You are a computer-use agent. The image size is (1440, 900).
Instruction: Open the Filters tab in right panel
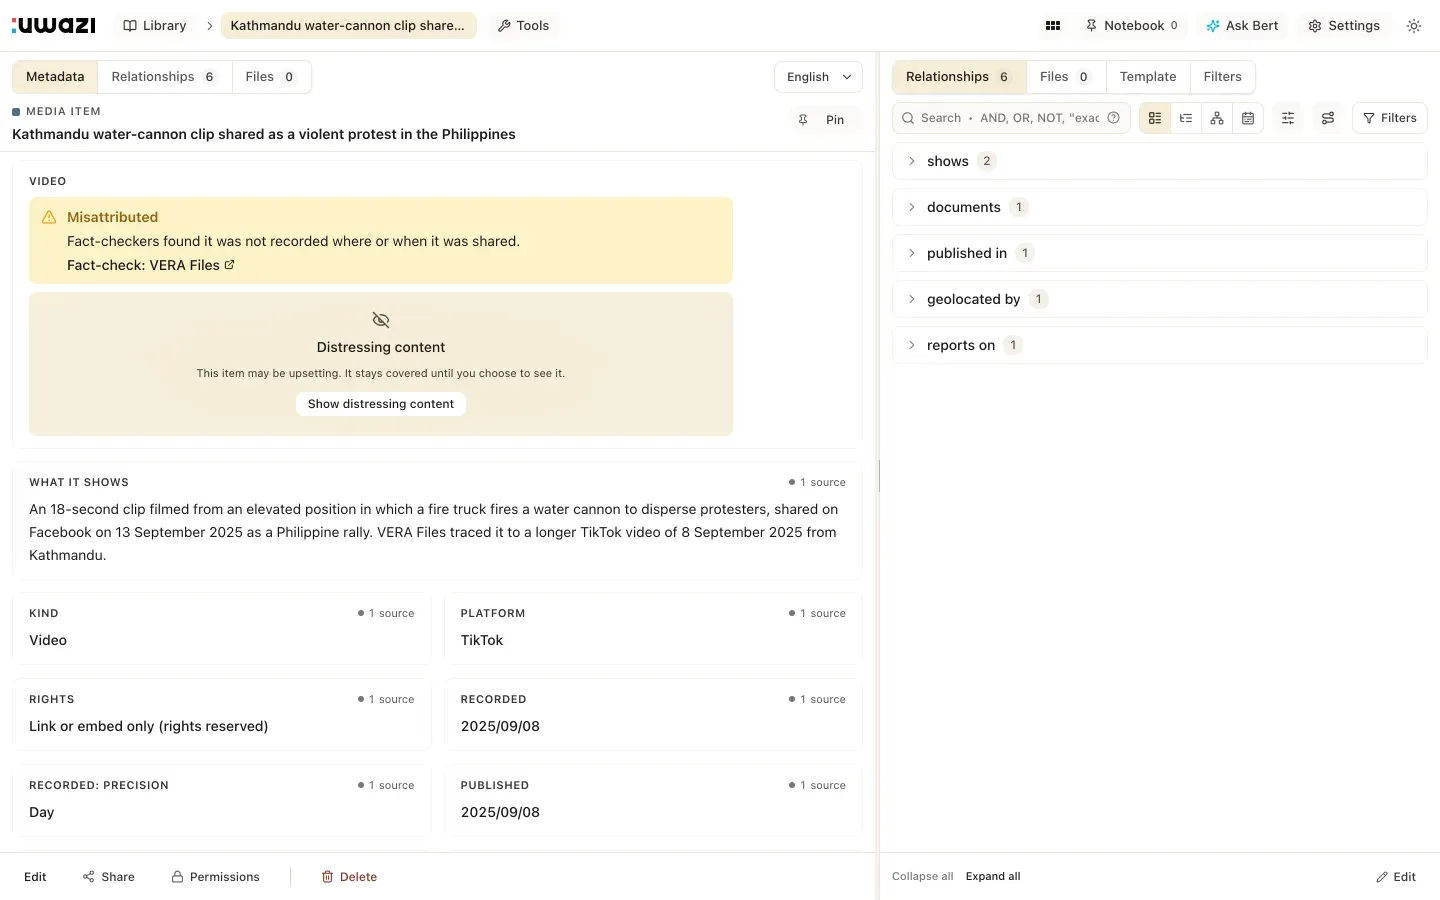tap(1222, 77)
